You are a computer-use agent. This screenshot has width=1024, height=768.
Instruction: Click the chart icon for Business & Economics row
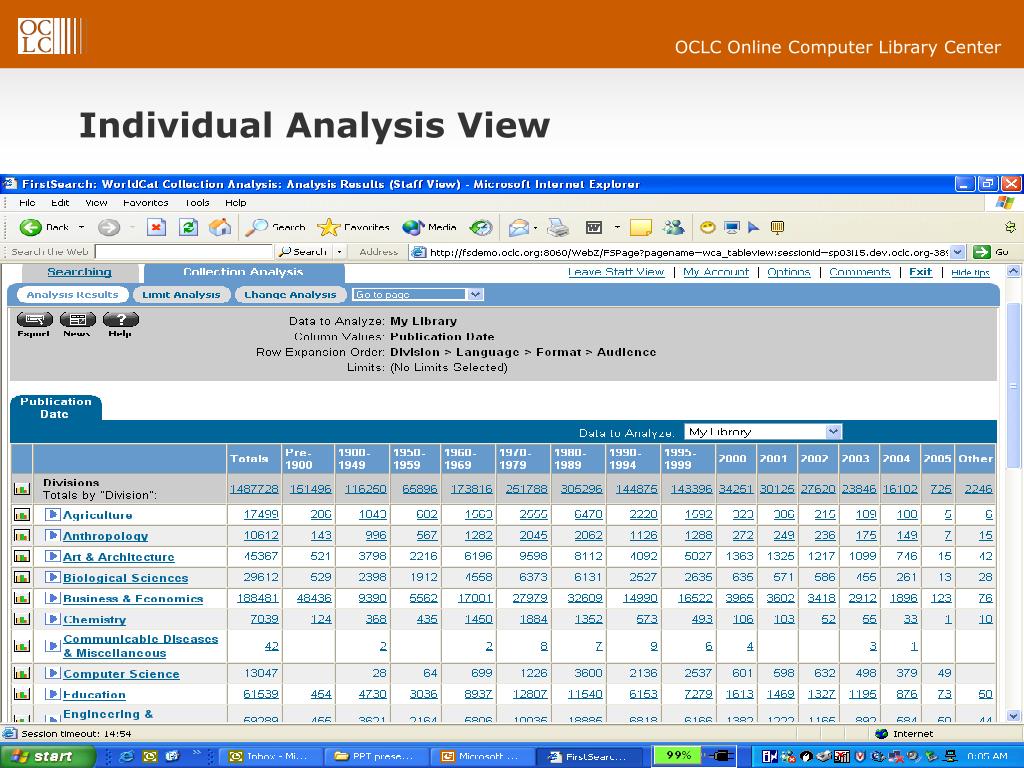pyautogui.click(x=22, y=598)
